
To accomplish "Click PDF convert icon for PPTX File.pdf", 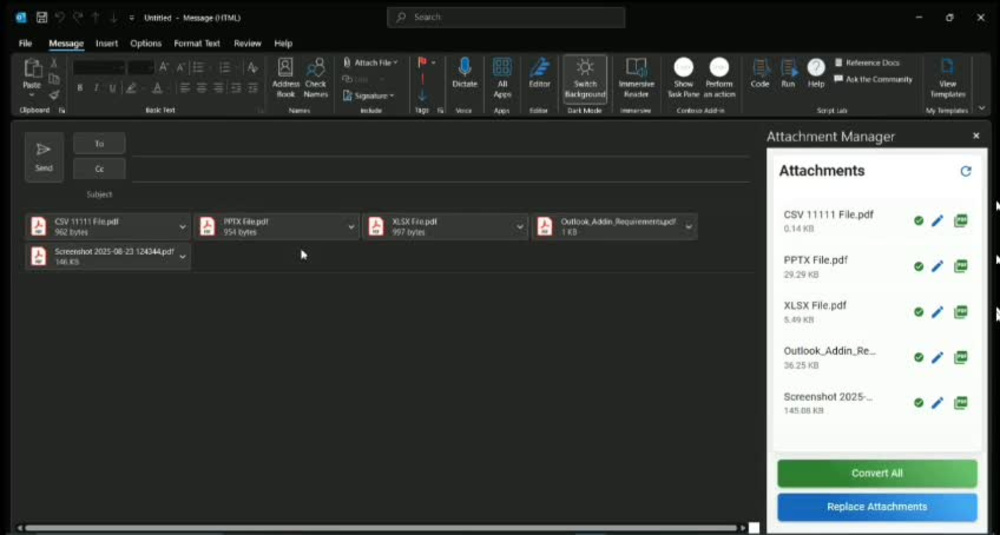I will (960, 267).
